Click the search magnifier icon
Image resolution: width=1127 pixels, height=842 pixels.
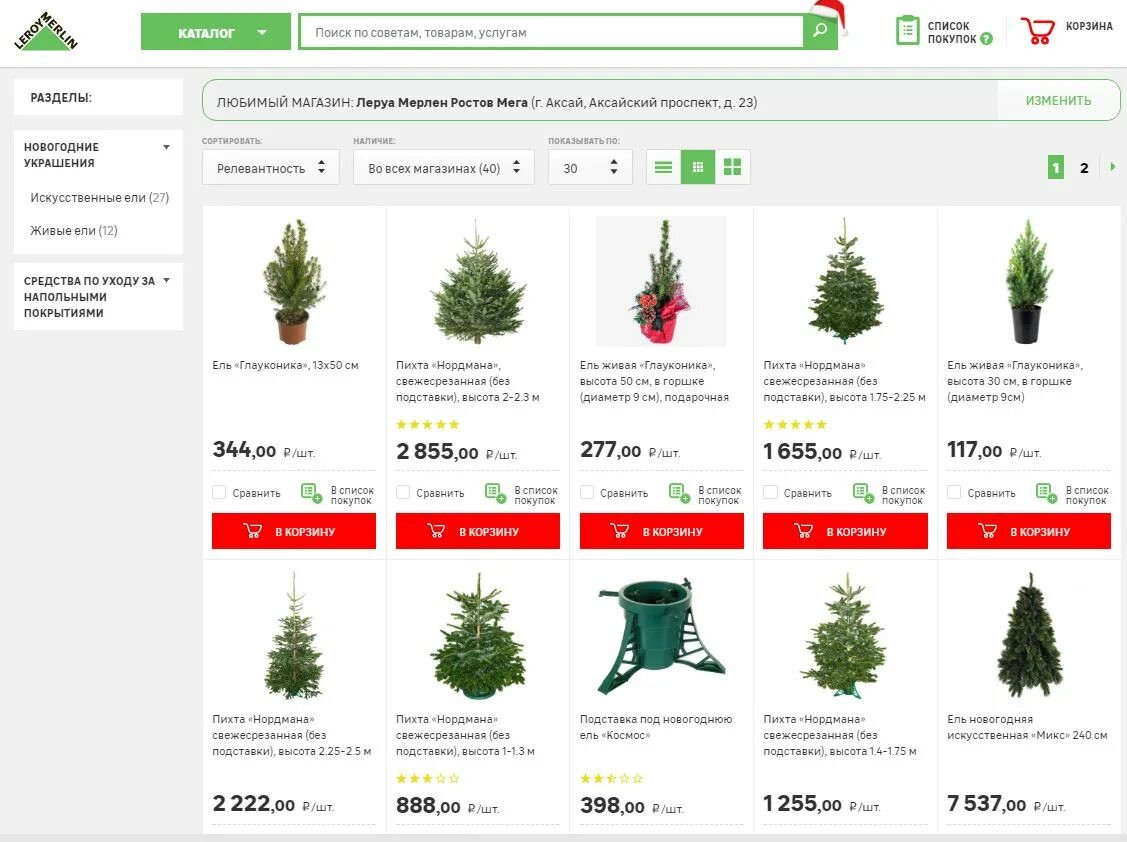(820, 31)
